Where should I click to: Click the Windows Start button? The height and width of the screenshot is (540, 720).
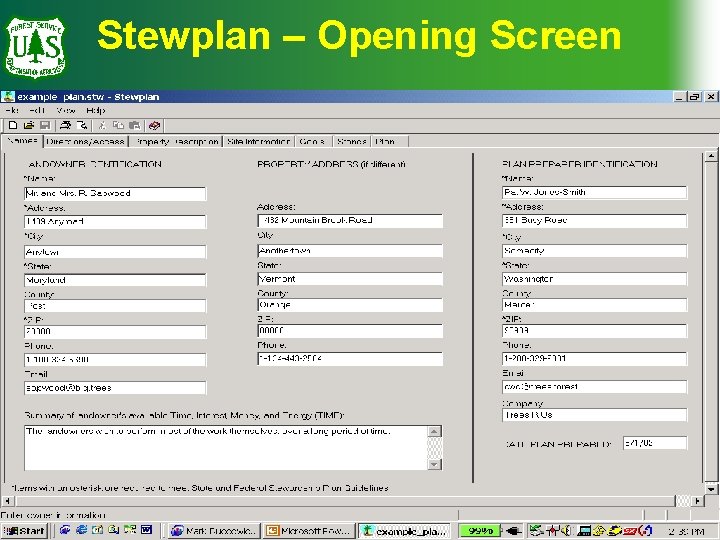pos(24,531)
